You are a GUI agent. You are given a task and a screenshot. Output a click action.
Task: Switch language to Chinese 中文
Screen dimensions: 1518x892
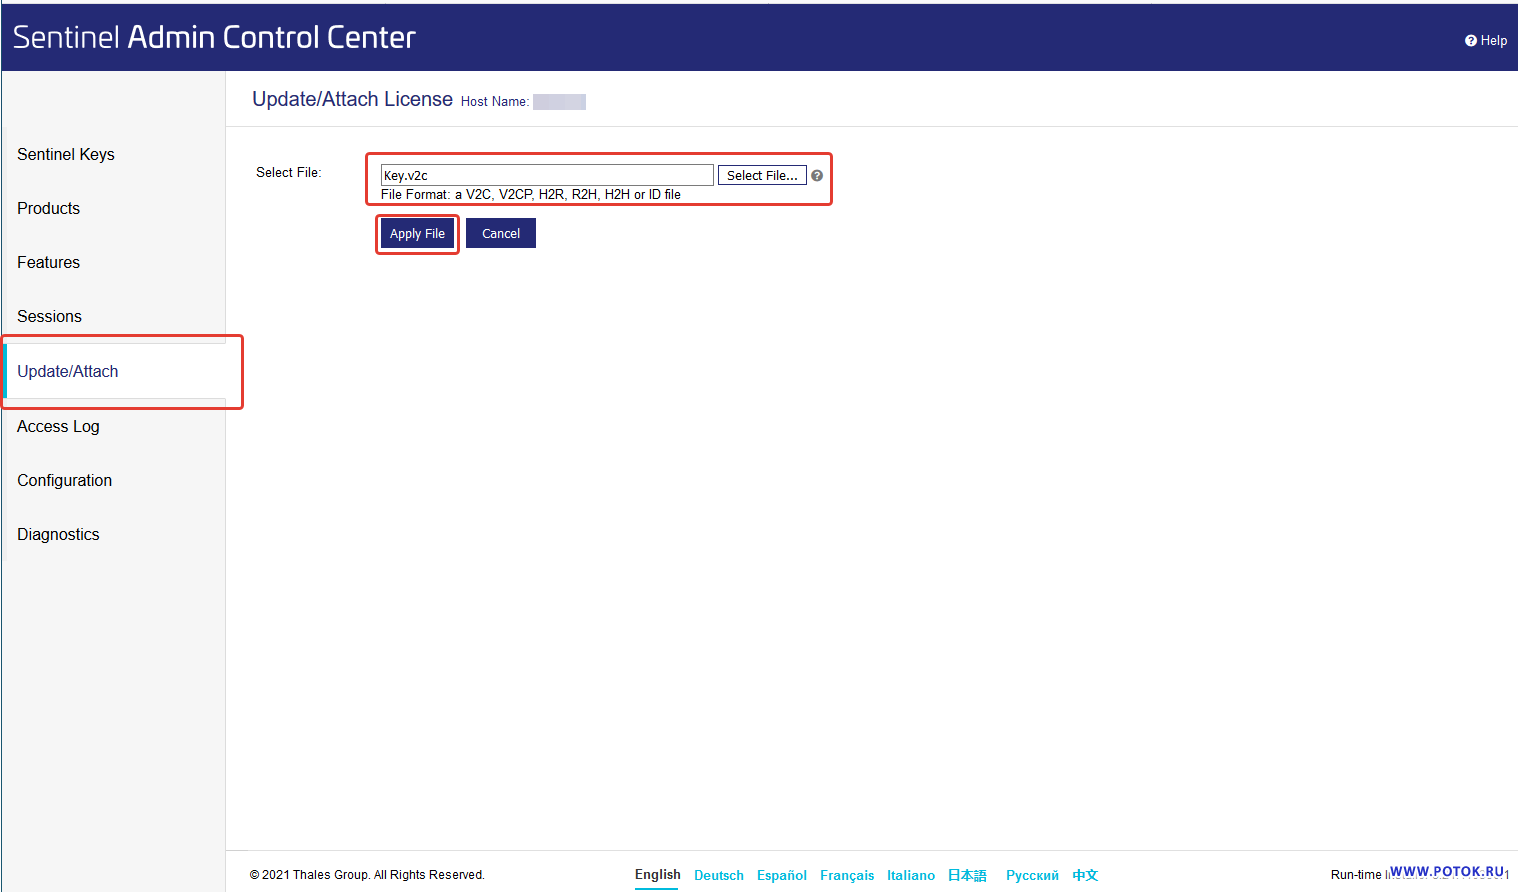(x=1085, y=875)
